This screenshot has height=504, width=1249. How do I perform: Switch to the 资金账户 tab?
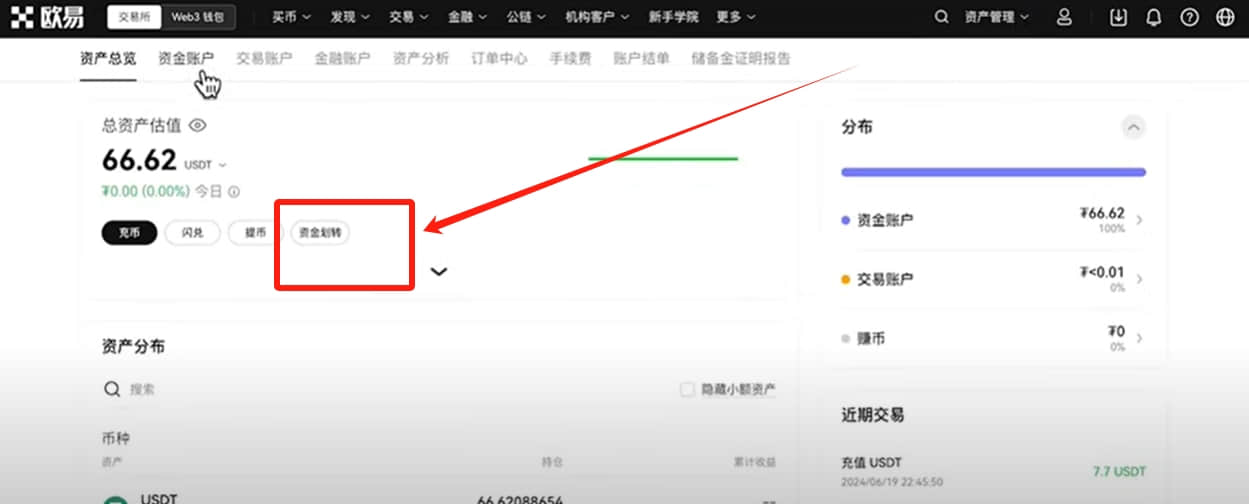(186, 58)
